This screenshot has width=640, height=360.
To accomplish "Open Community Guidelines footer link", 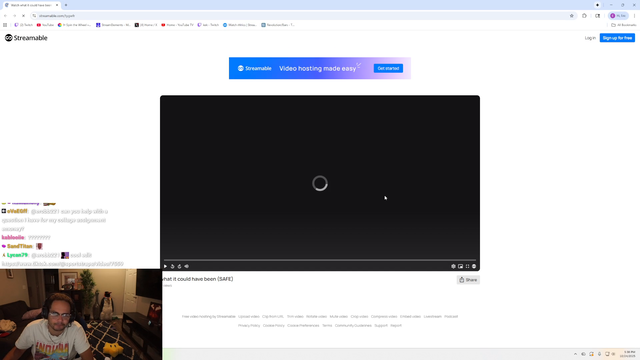I will [x=353, y=325].
